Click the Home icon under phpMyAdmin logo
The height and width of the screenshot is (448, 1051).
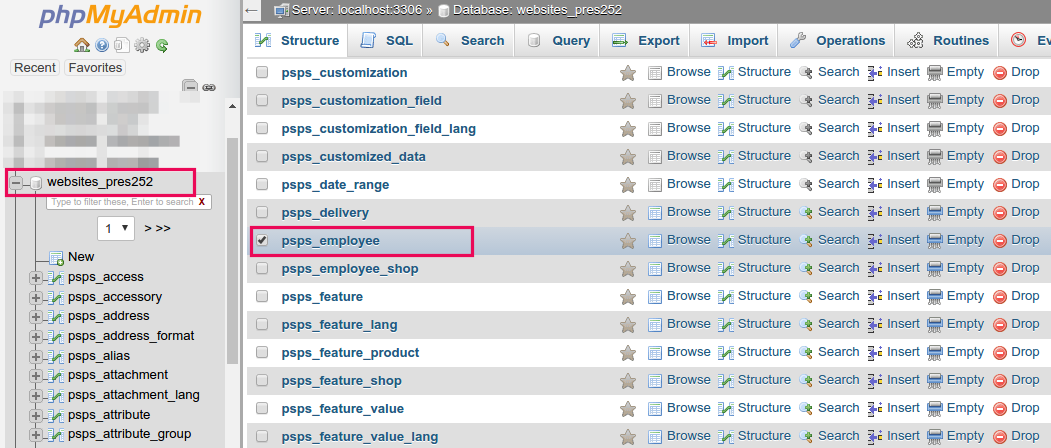pos(83,45)
